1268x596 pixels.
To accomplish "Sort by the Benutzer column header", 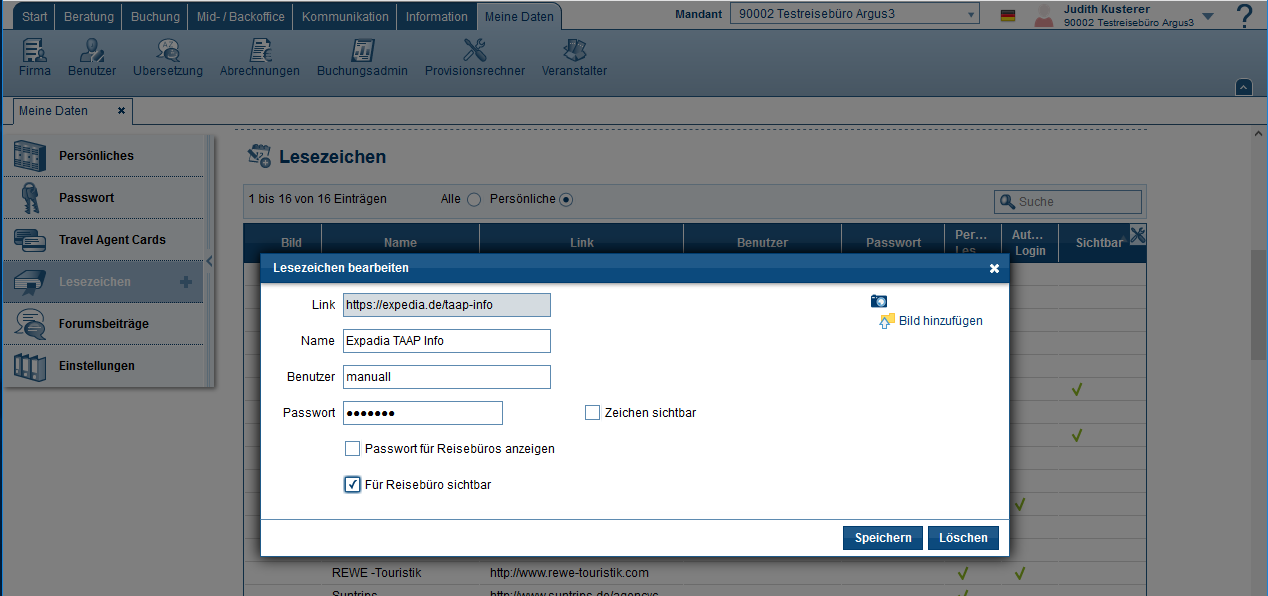I will click(x=762, y=243).
